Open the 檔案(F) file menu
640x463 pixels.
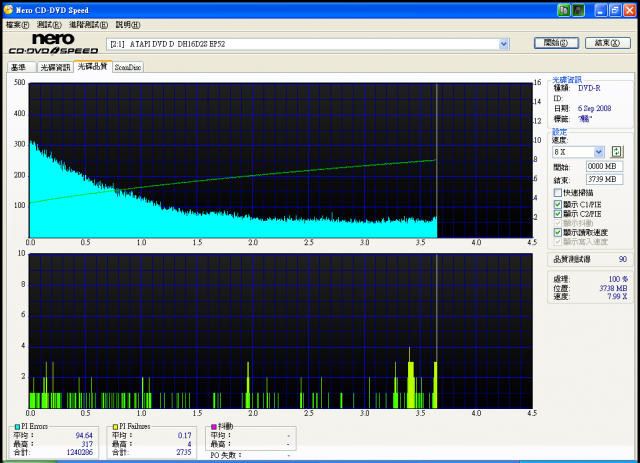coord(18,25)
